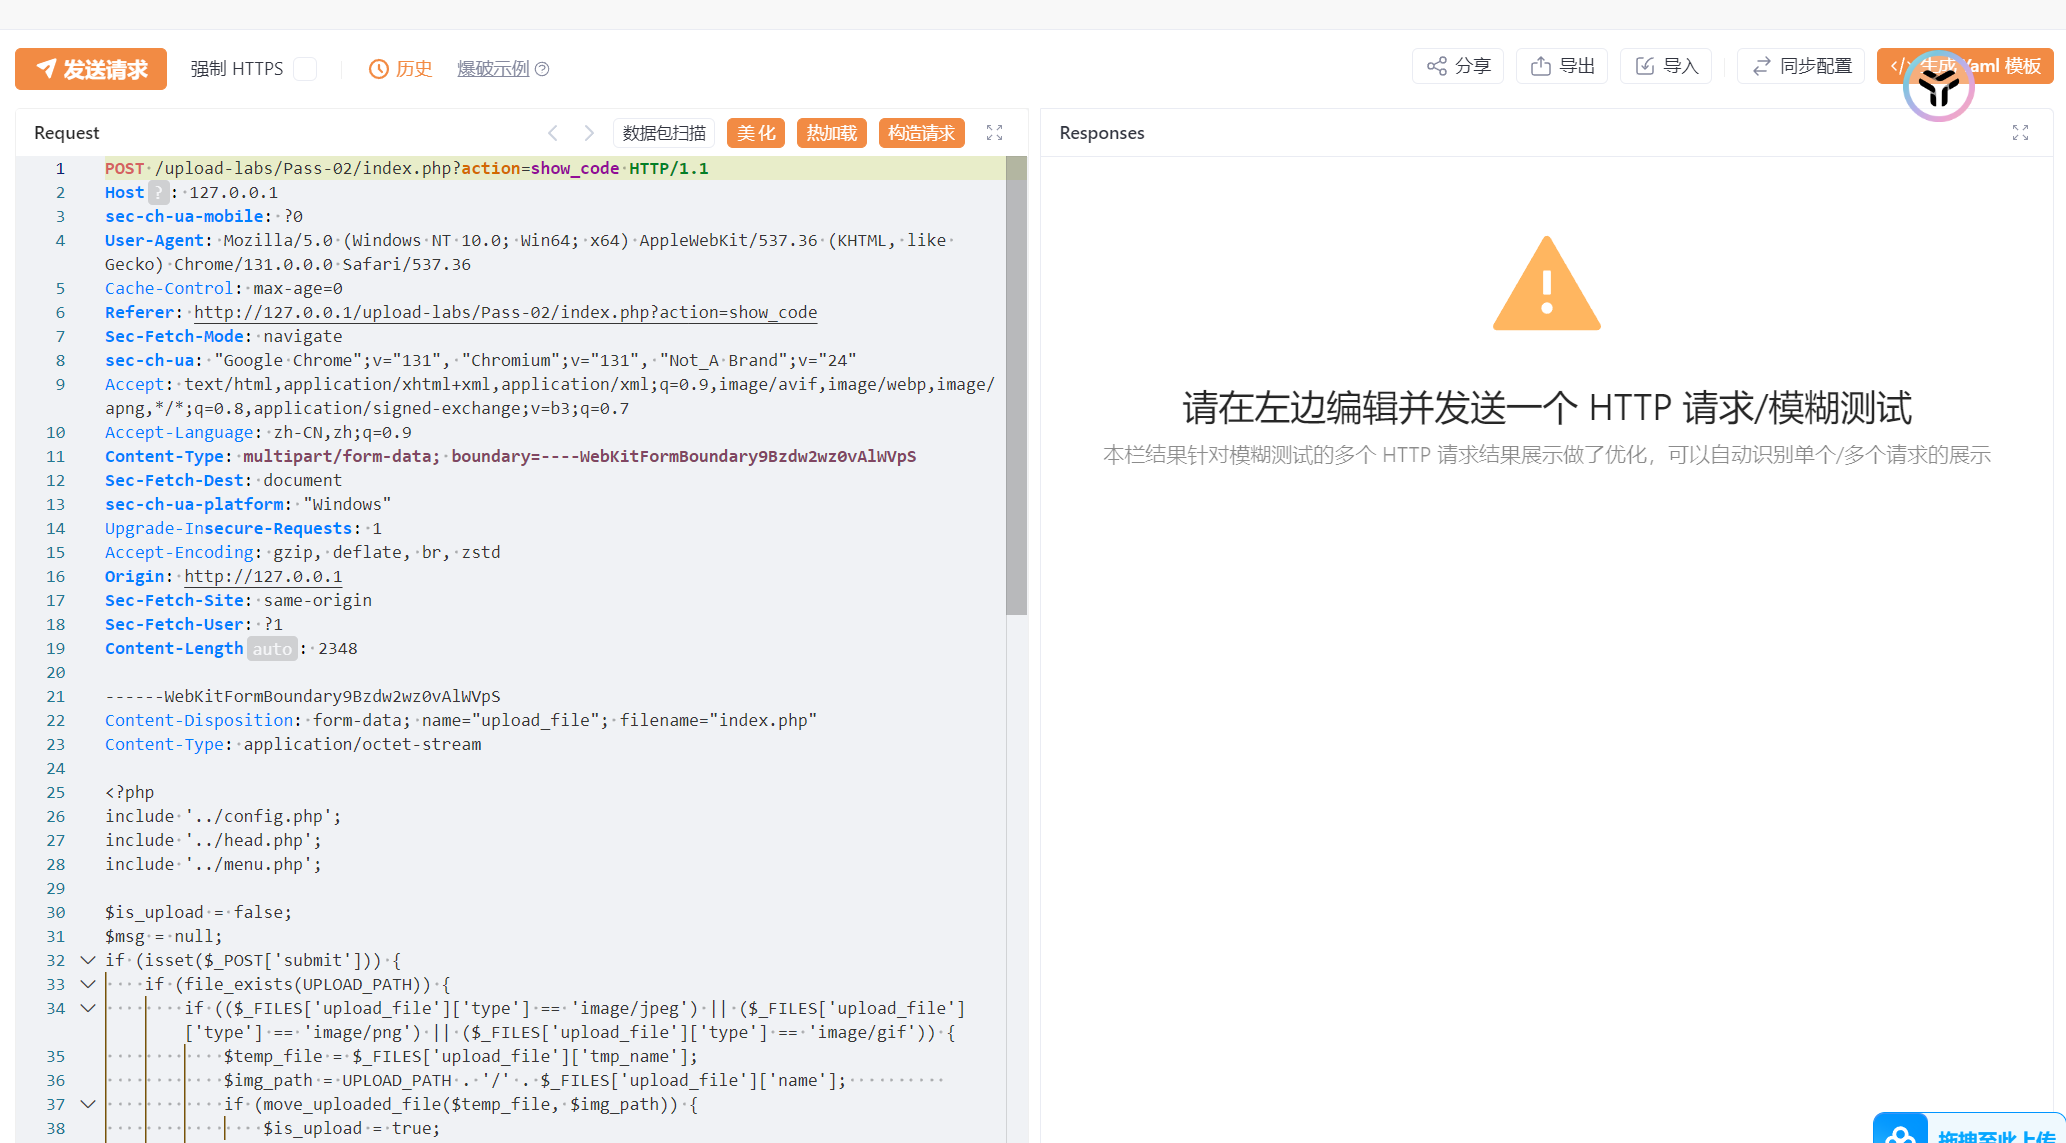Image resolution: width=2066 pixels, height=1143 pixels.
Task: Toggle the 热加载 hot reload option
Action: pyautogui.click(x=832, y=133)
